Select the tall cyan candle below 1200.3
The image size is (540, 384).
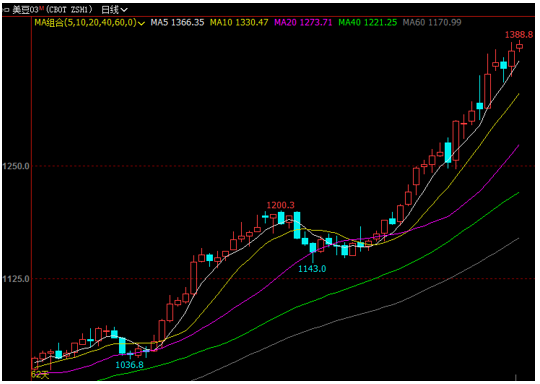coord(297,225)
